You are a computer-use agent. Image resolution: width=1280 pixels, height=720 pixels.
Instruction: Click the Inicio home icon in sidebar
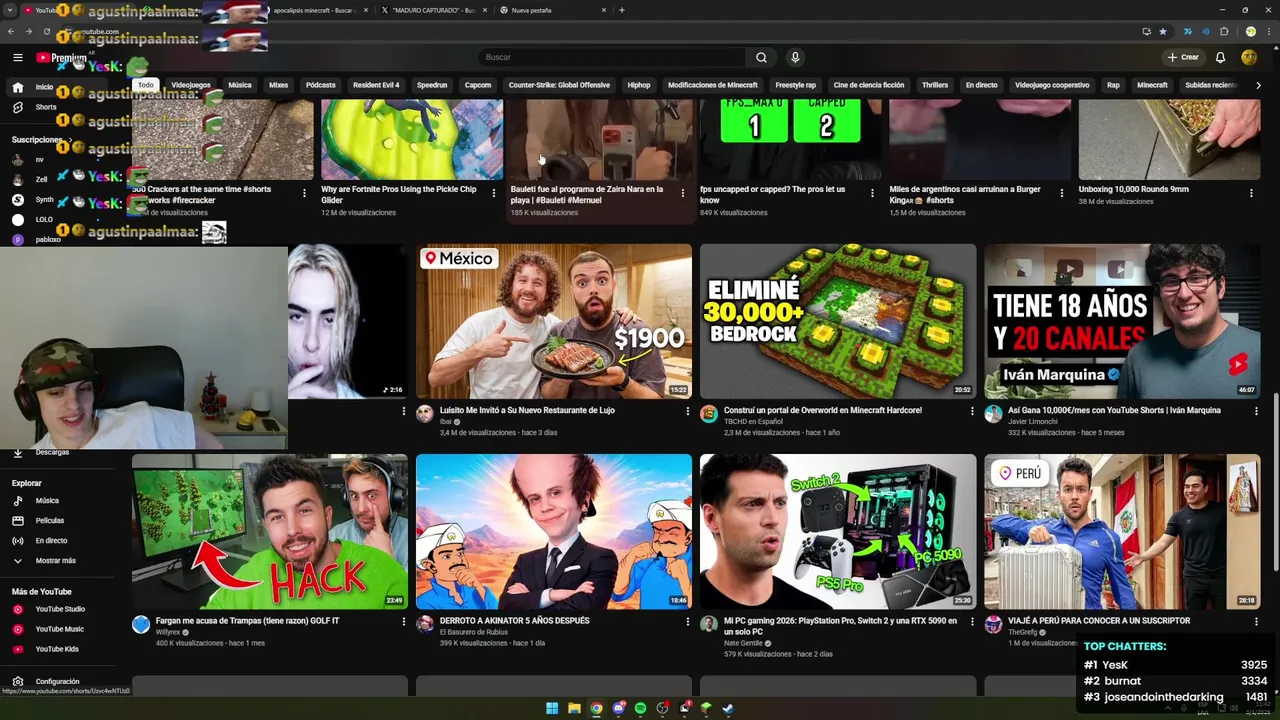[x=18, y=87]
